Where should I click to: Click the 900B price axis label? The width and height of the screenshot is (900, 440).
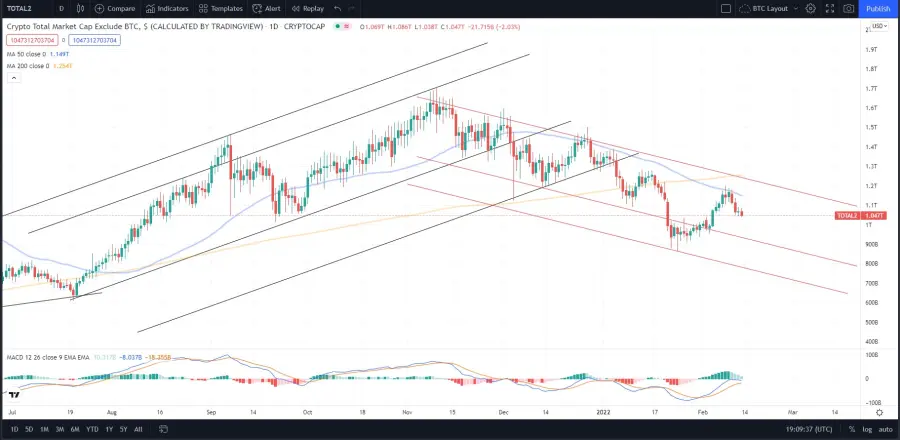coord(872,244)
